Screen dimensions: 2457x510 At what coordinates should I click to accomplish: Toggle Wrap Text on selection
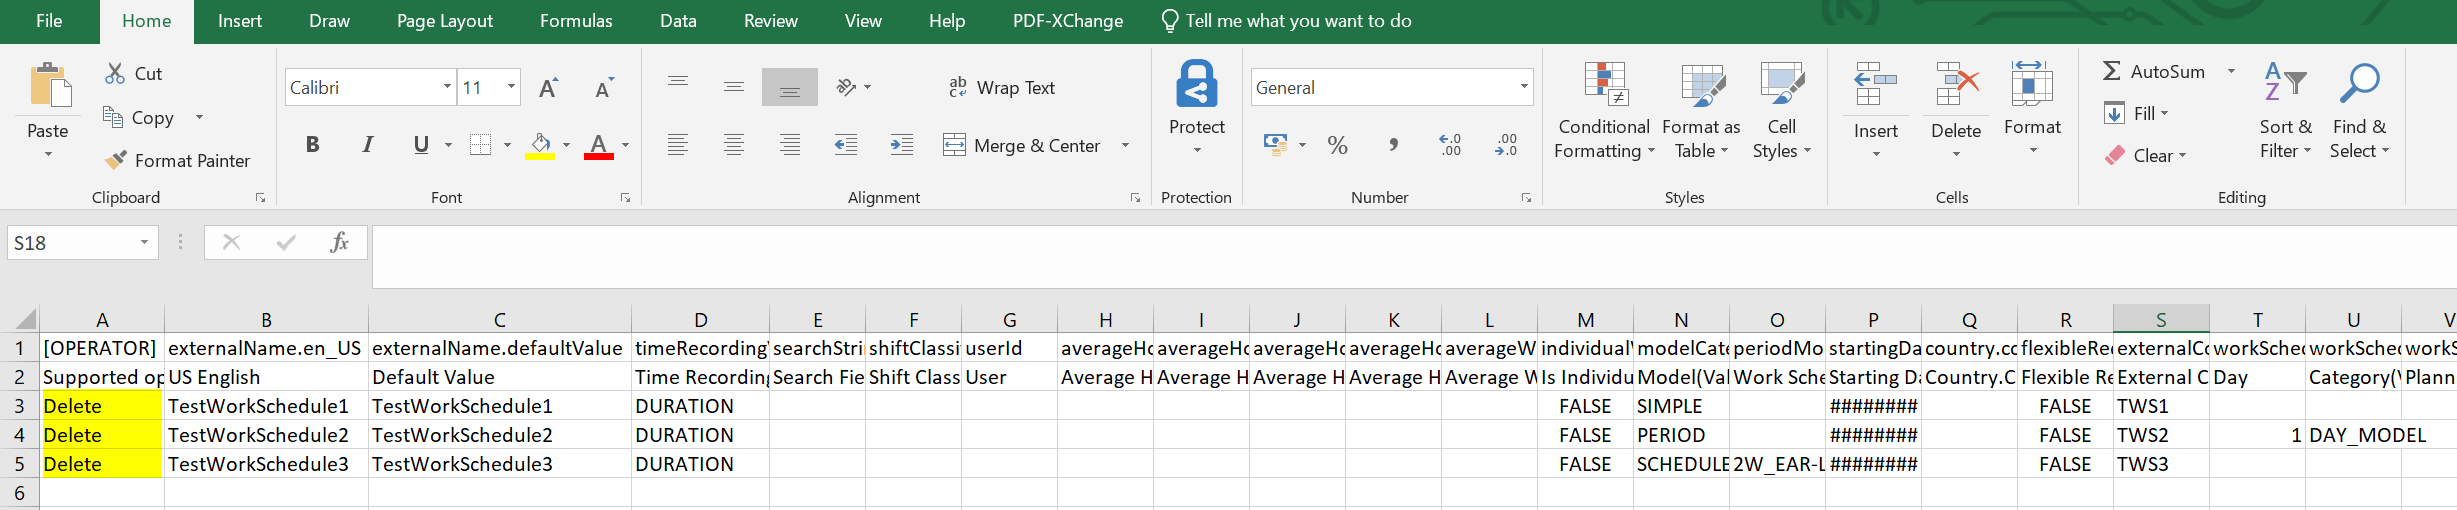(x=1001, y=87)
